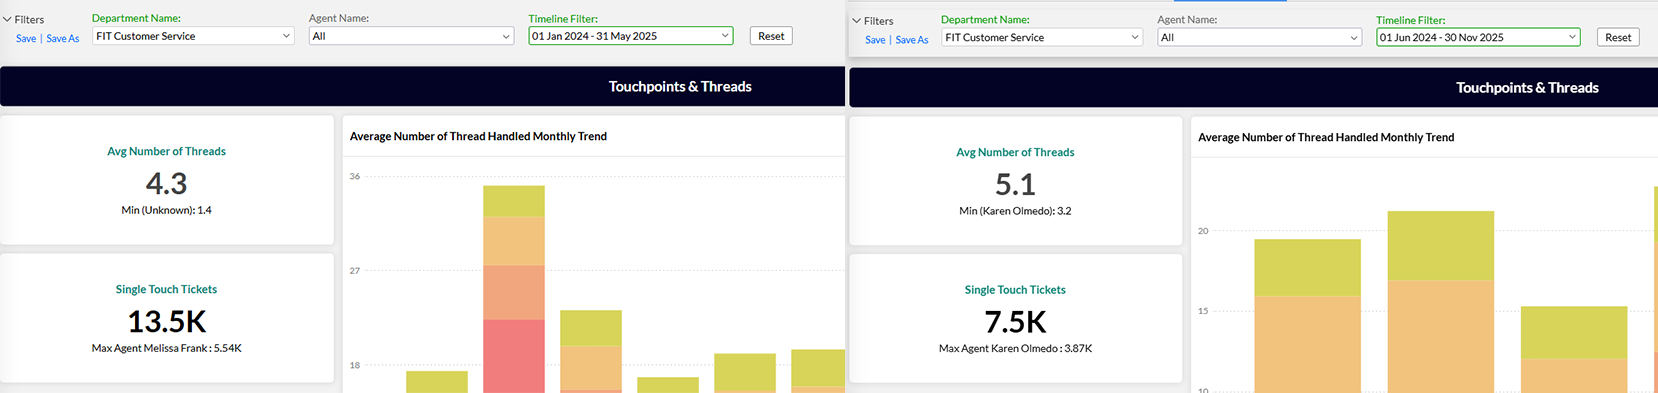The height and width of the screenshot is (393, 1658).
Task: Click chart title above the 36 axis label
Action: 478,136
